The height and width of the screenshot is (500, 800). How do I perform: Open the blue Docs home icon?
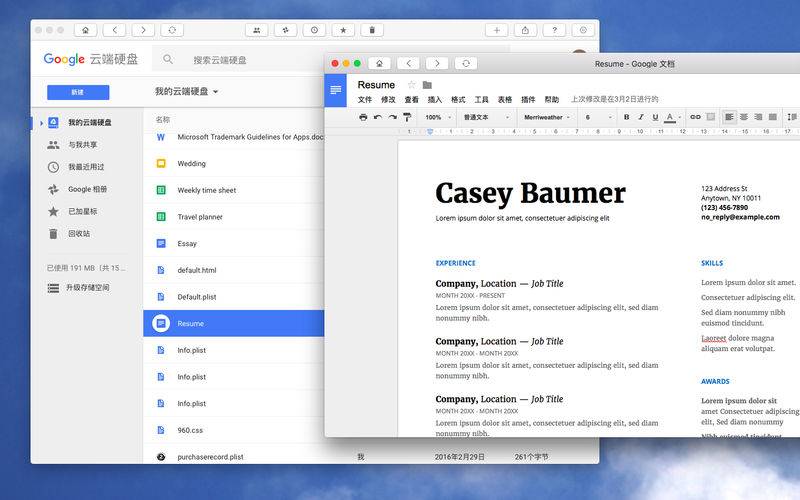[x=335, y=90]
